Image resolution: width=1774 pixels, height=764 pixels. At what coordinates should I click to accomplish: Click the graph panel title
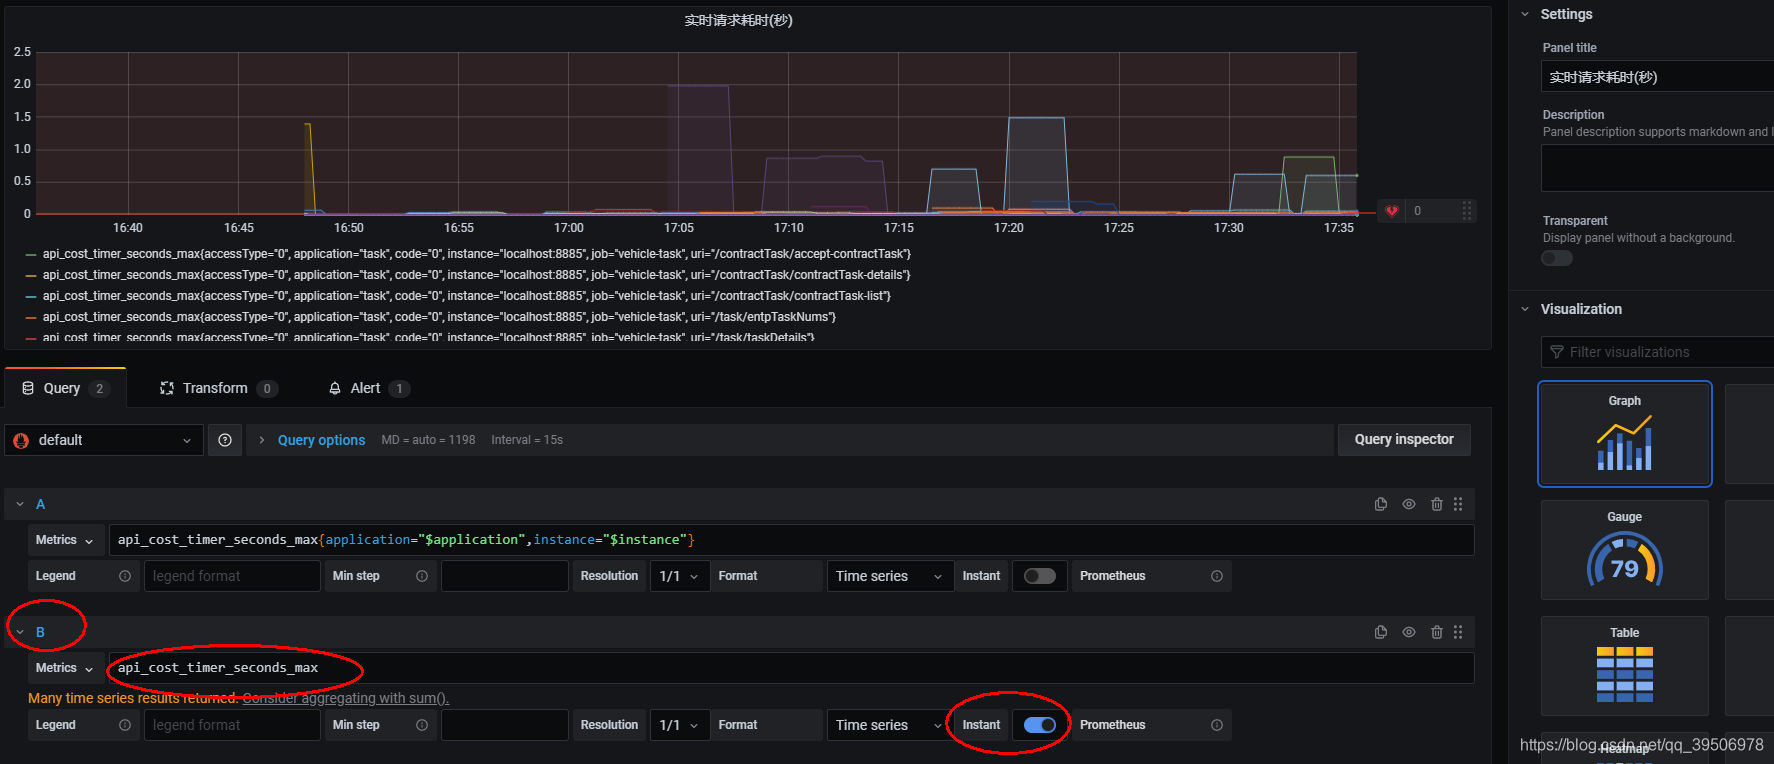click(x=738, y=20)
